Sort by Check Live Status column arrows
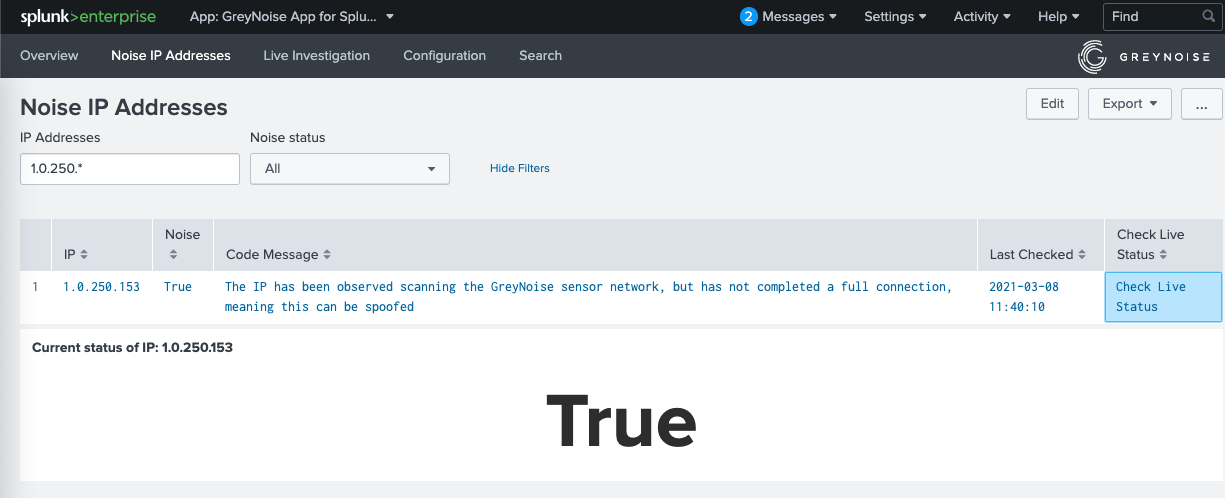Image resolution: width=1225 pixels, height=498 pixels. (x=1164, y=255)
